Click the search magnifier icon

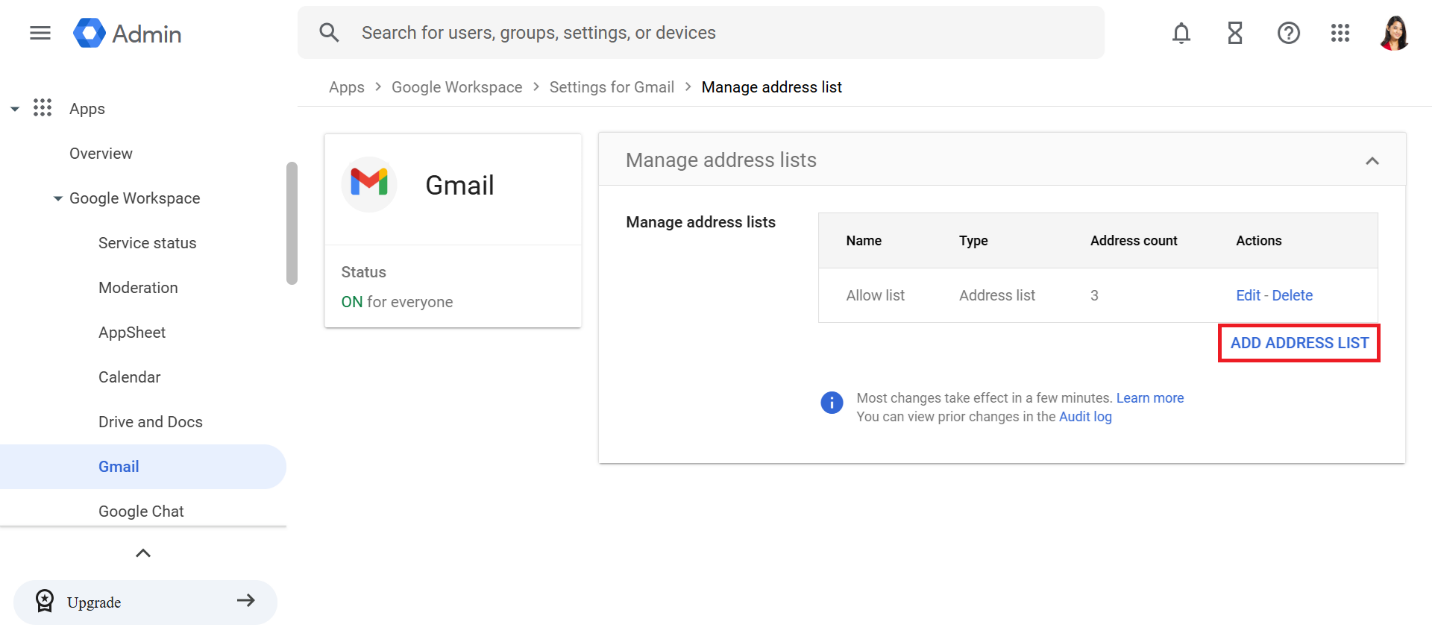point(329,33)
